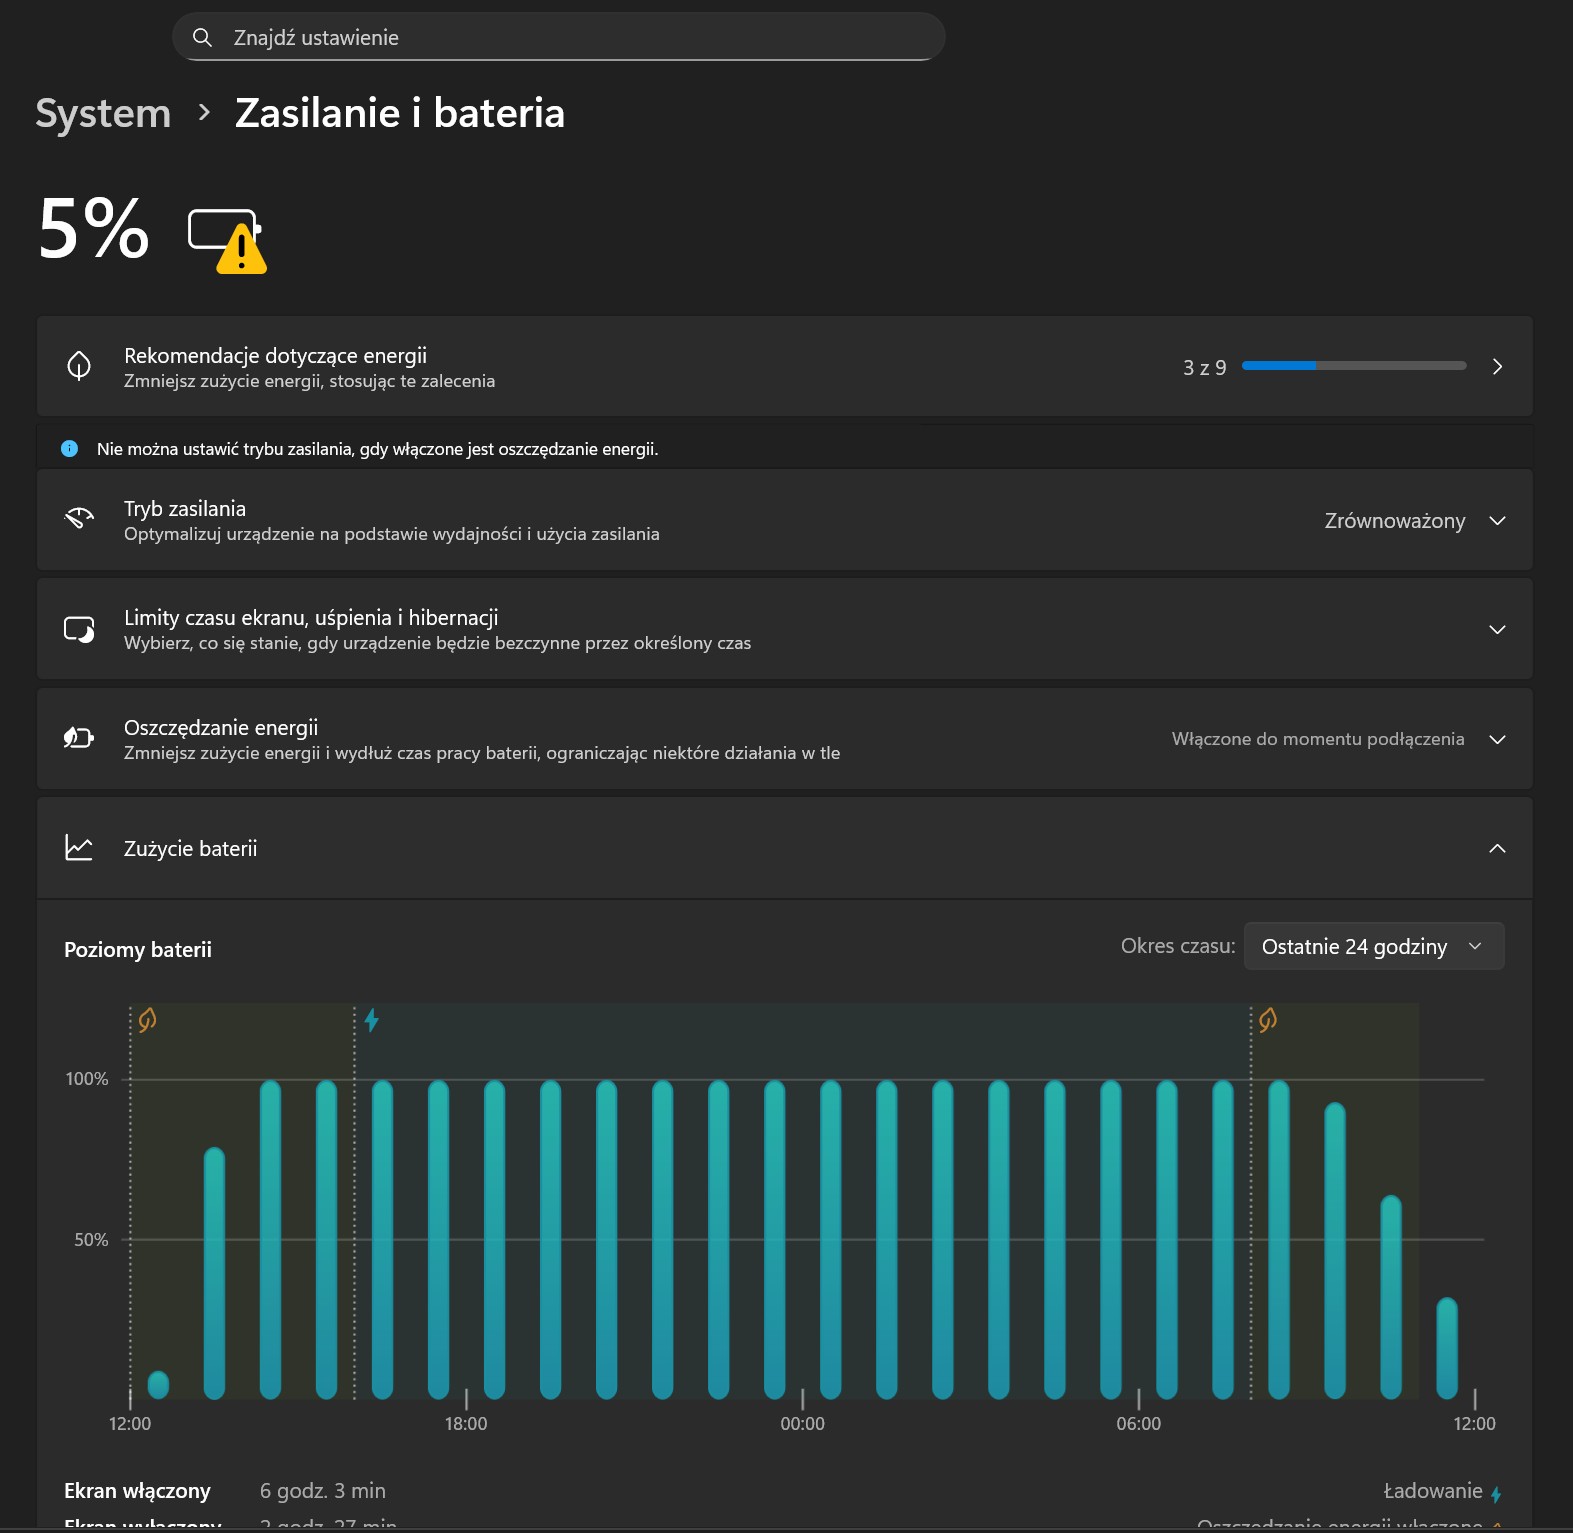Click the blue info notice icon

pos(69,449)
